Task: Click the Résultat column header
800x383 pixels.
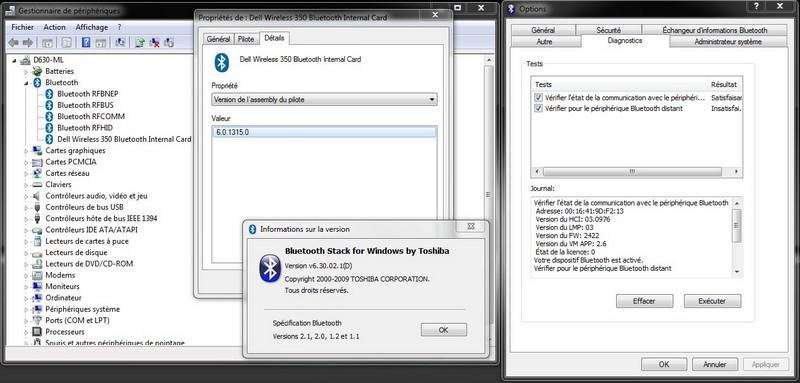Action: (725, 84)
